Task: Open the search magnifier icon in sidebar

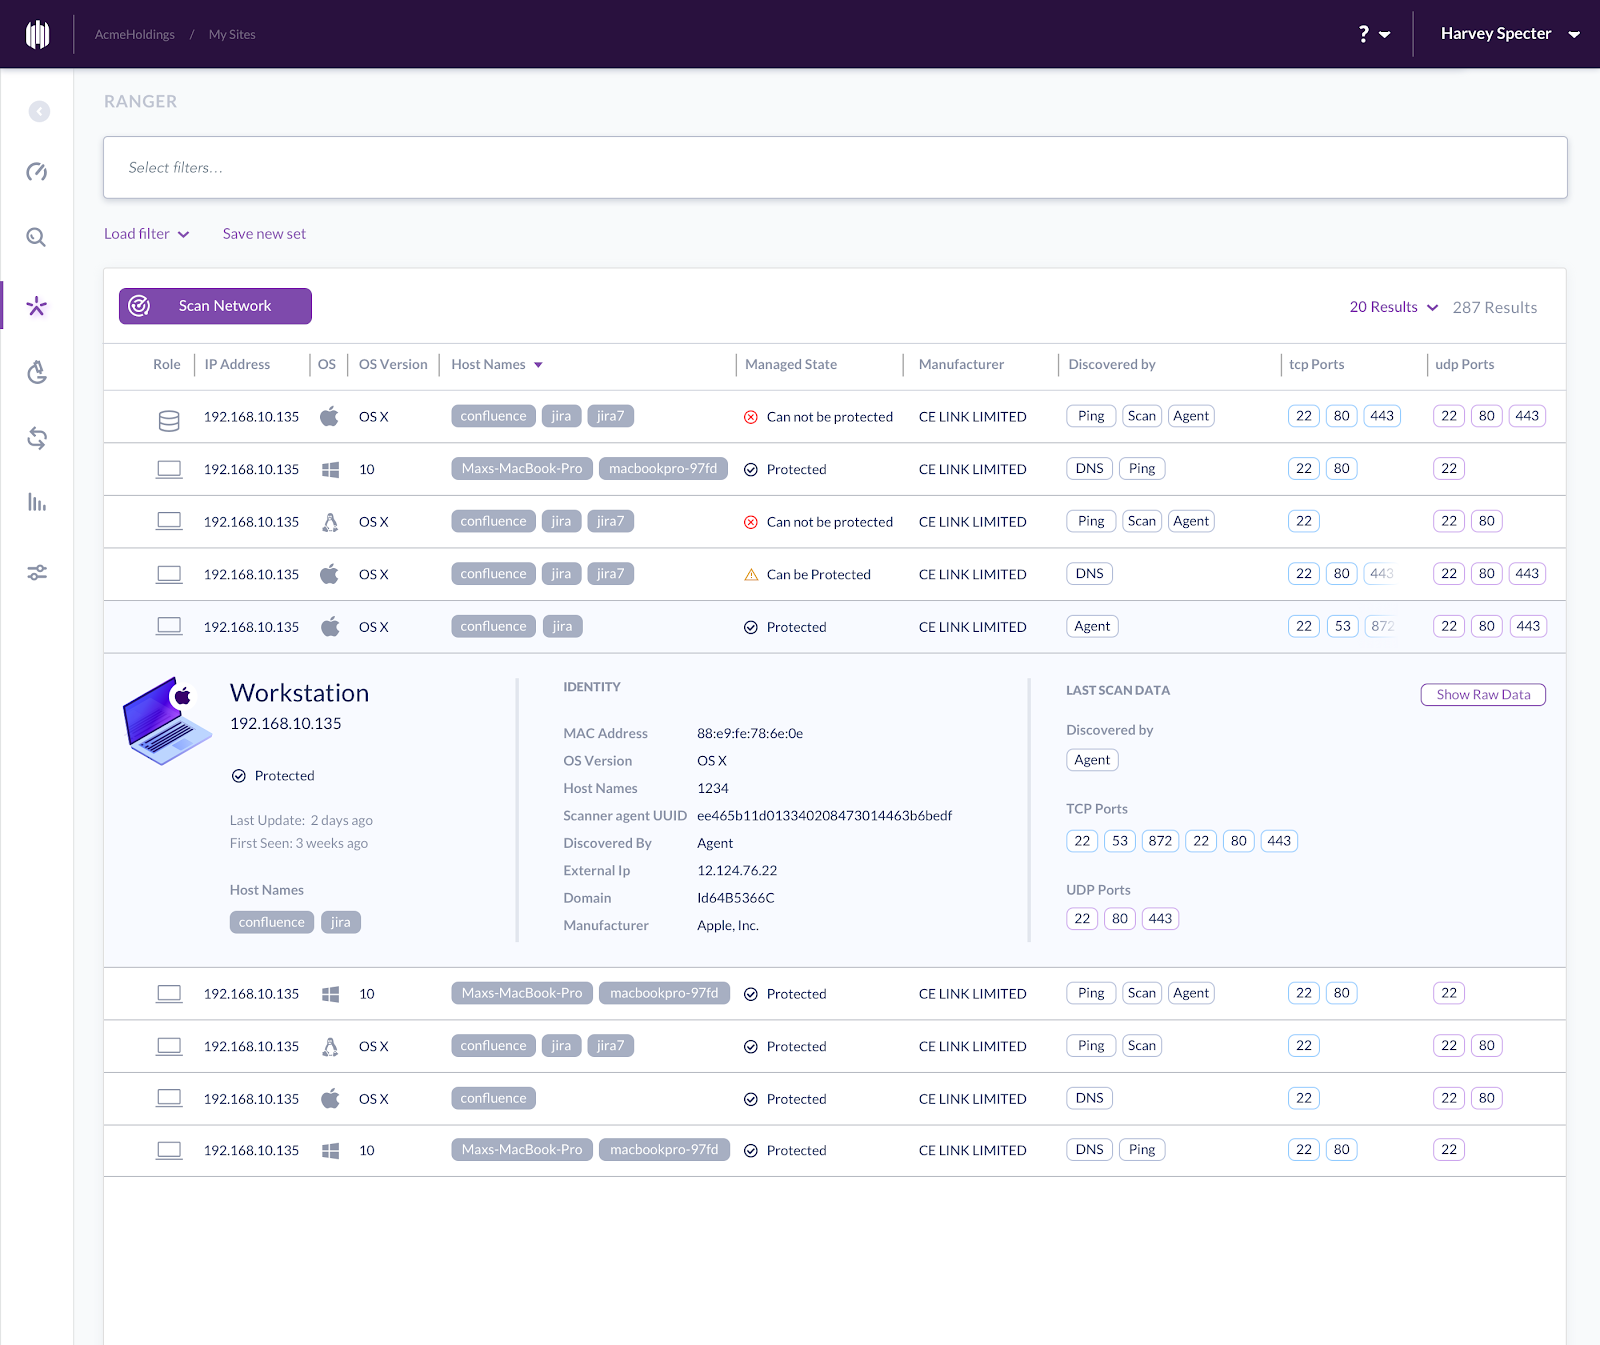Action: pyautogui.click(x=37, y=237)
